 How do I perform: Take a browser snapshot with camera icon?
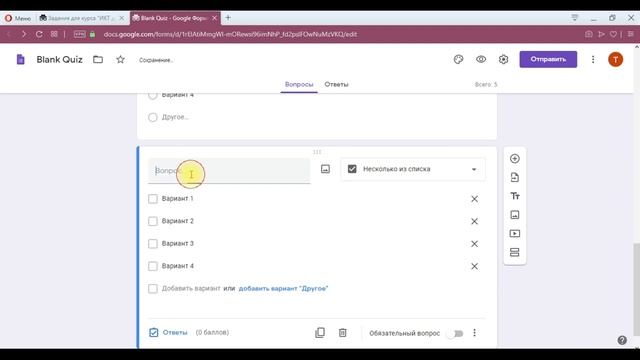tap(589, 34)
